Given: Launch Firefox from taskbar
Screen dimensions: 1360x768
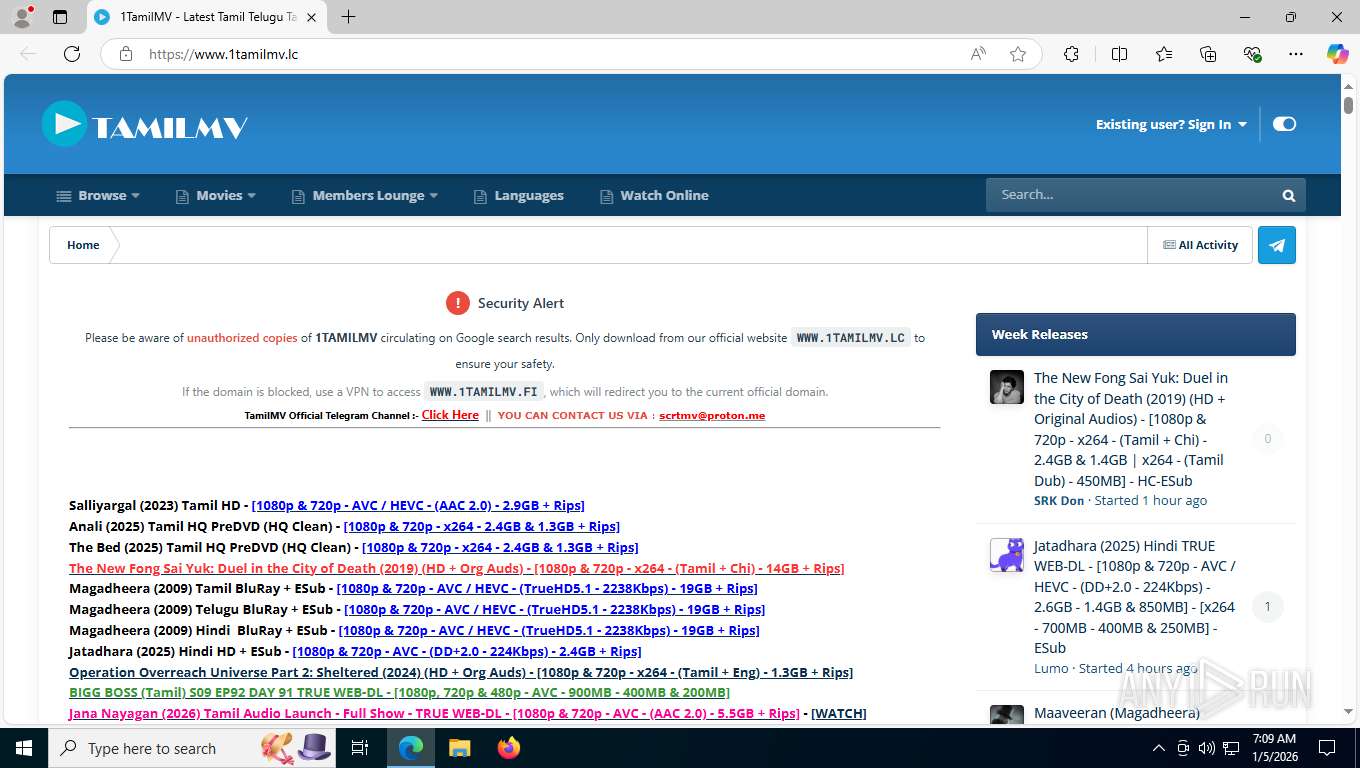Looking at the screenshot, I should coord(509,748).
